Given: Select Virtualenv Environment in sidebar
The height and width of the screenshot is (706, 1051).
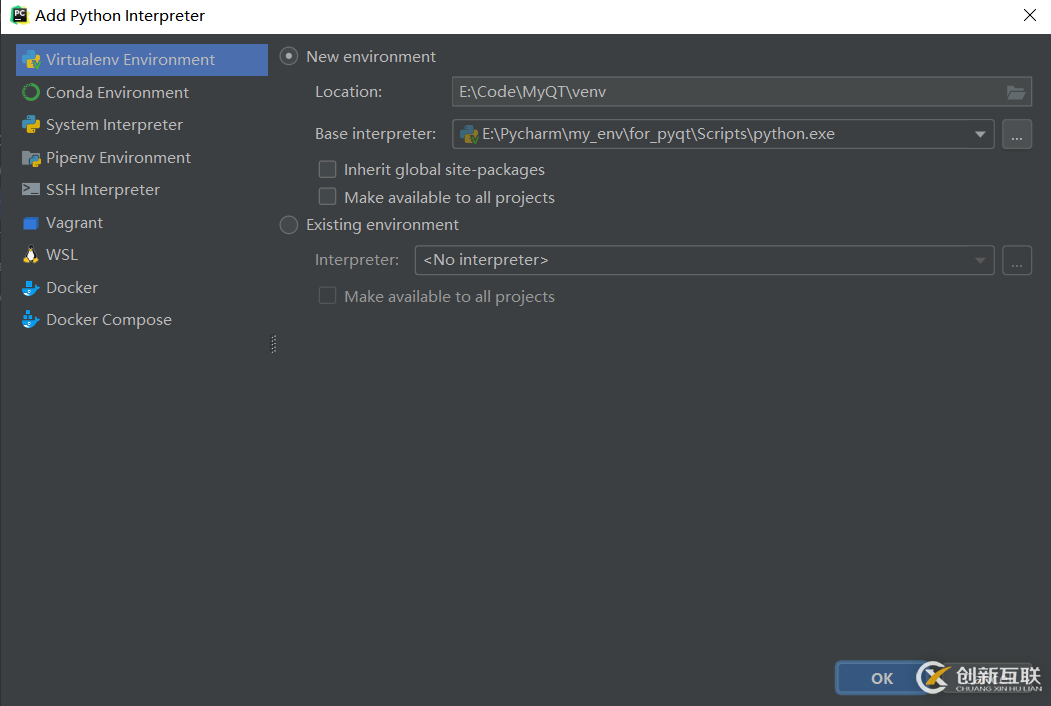Looking at the screenshot, I should (141, 60).
